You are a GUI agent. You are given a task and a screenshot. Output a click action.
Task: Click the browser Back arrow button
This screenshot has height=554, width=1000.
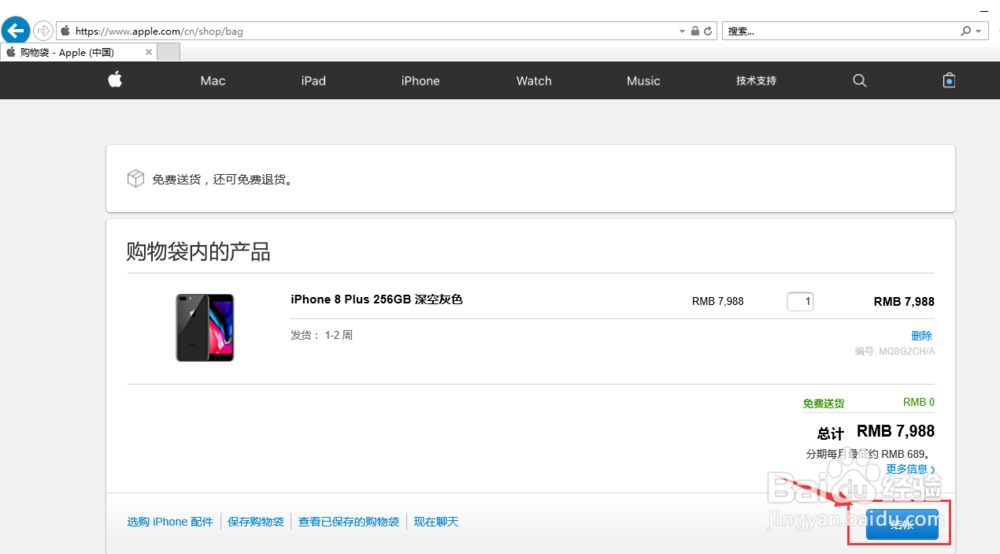[x=16, y=30]
